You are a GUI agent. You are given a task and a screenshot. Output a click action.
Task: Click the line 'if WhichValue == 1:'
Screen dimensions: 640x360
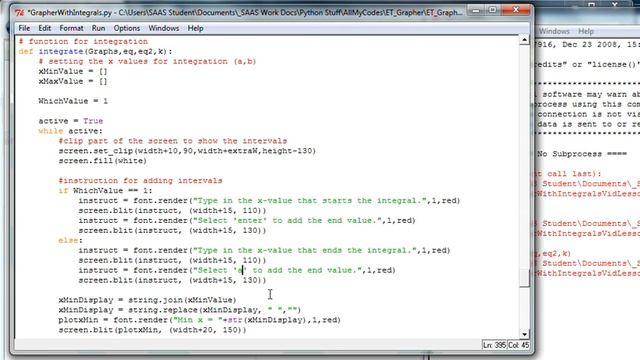click(x=105, y=191)
